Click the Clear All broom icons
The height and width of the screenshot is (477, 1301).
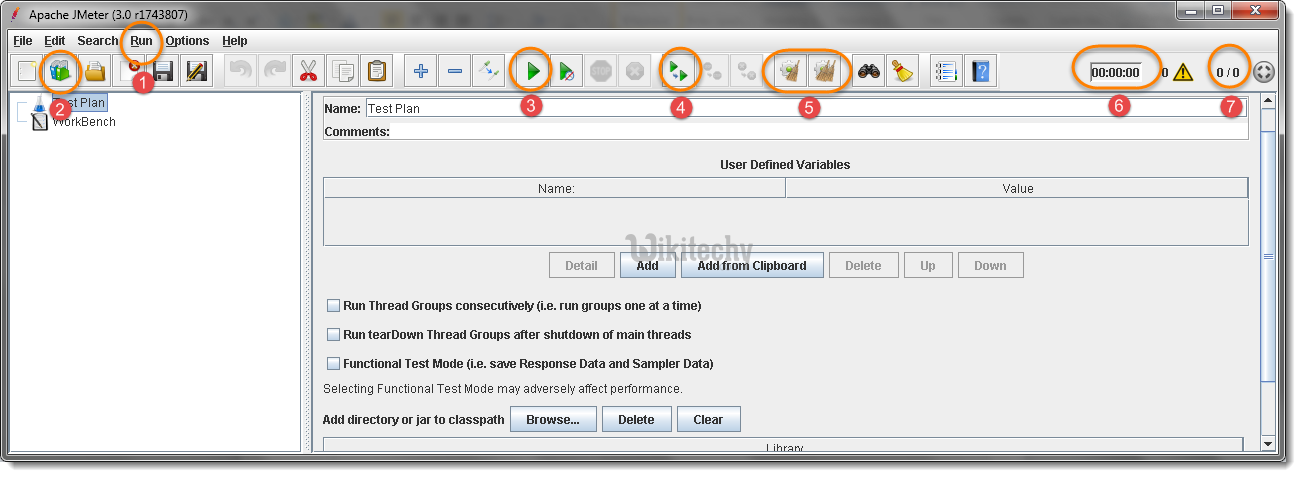click(825, 71)
